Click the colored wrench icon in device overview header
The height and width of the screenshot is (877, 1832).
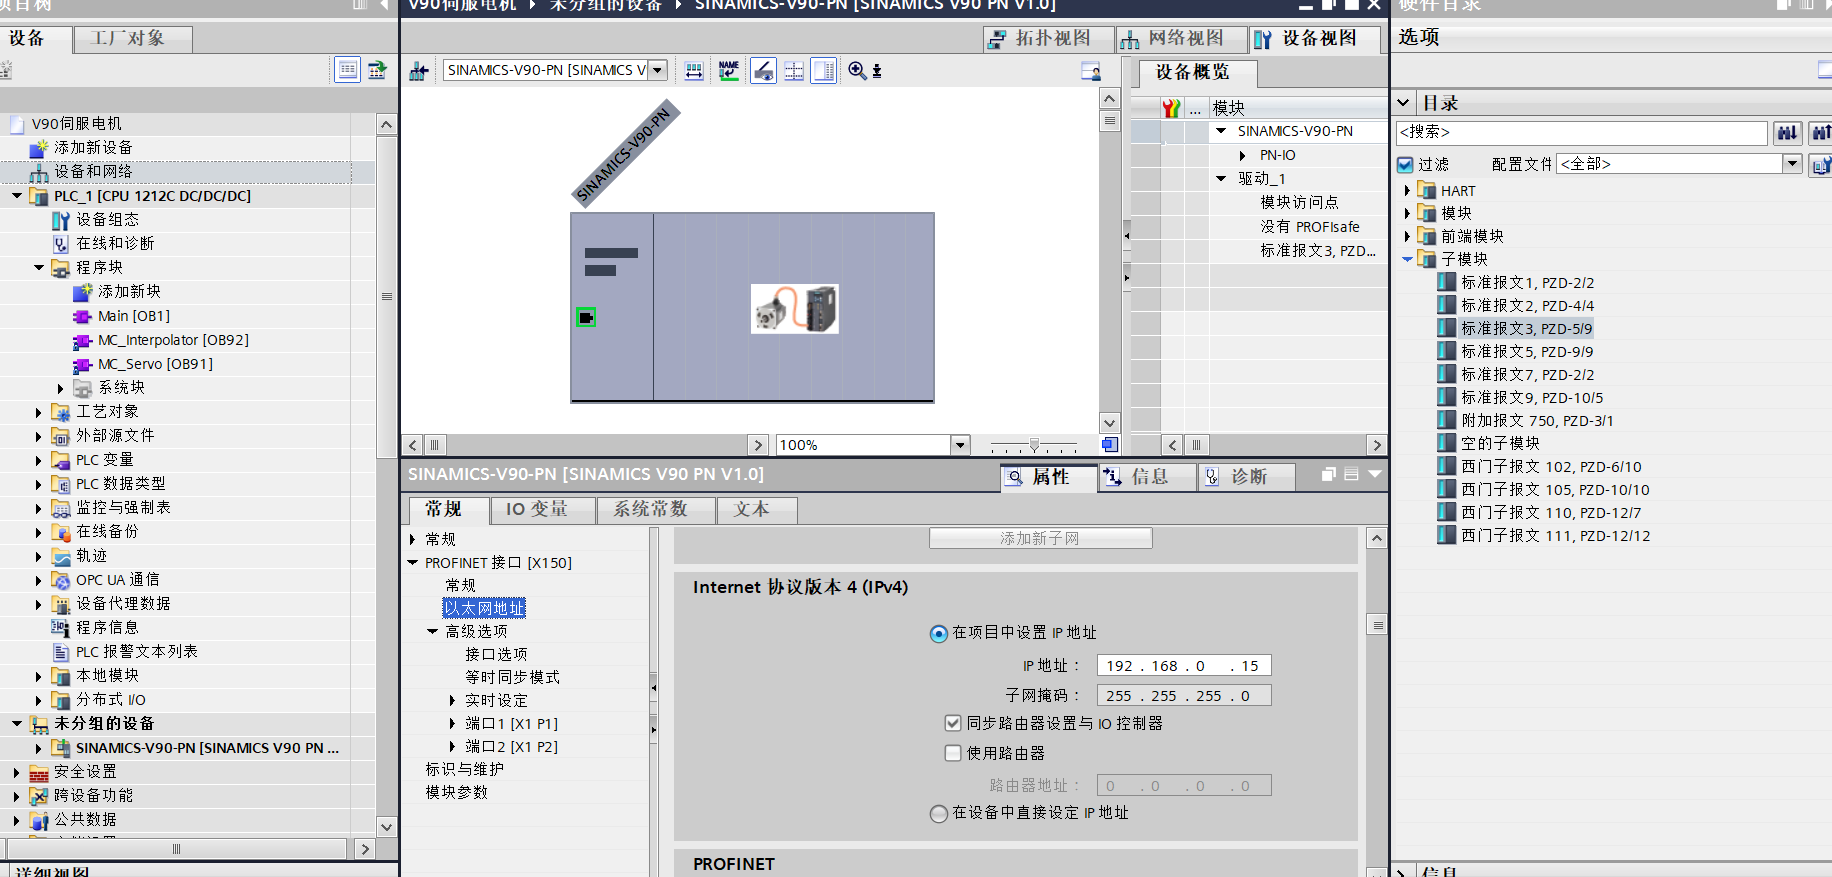[x=1171, y=108]
